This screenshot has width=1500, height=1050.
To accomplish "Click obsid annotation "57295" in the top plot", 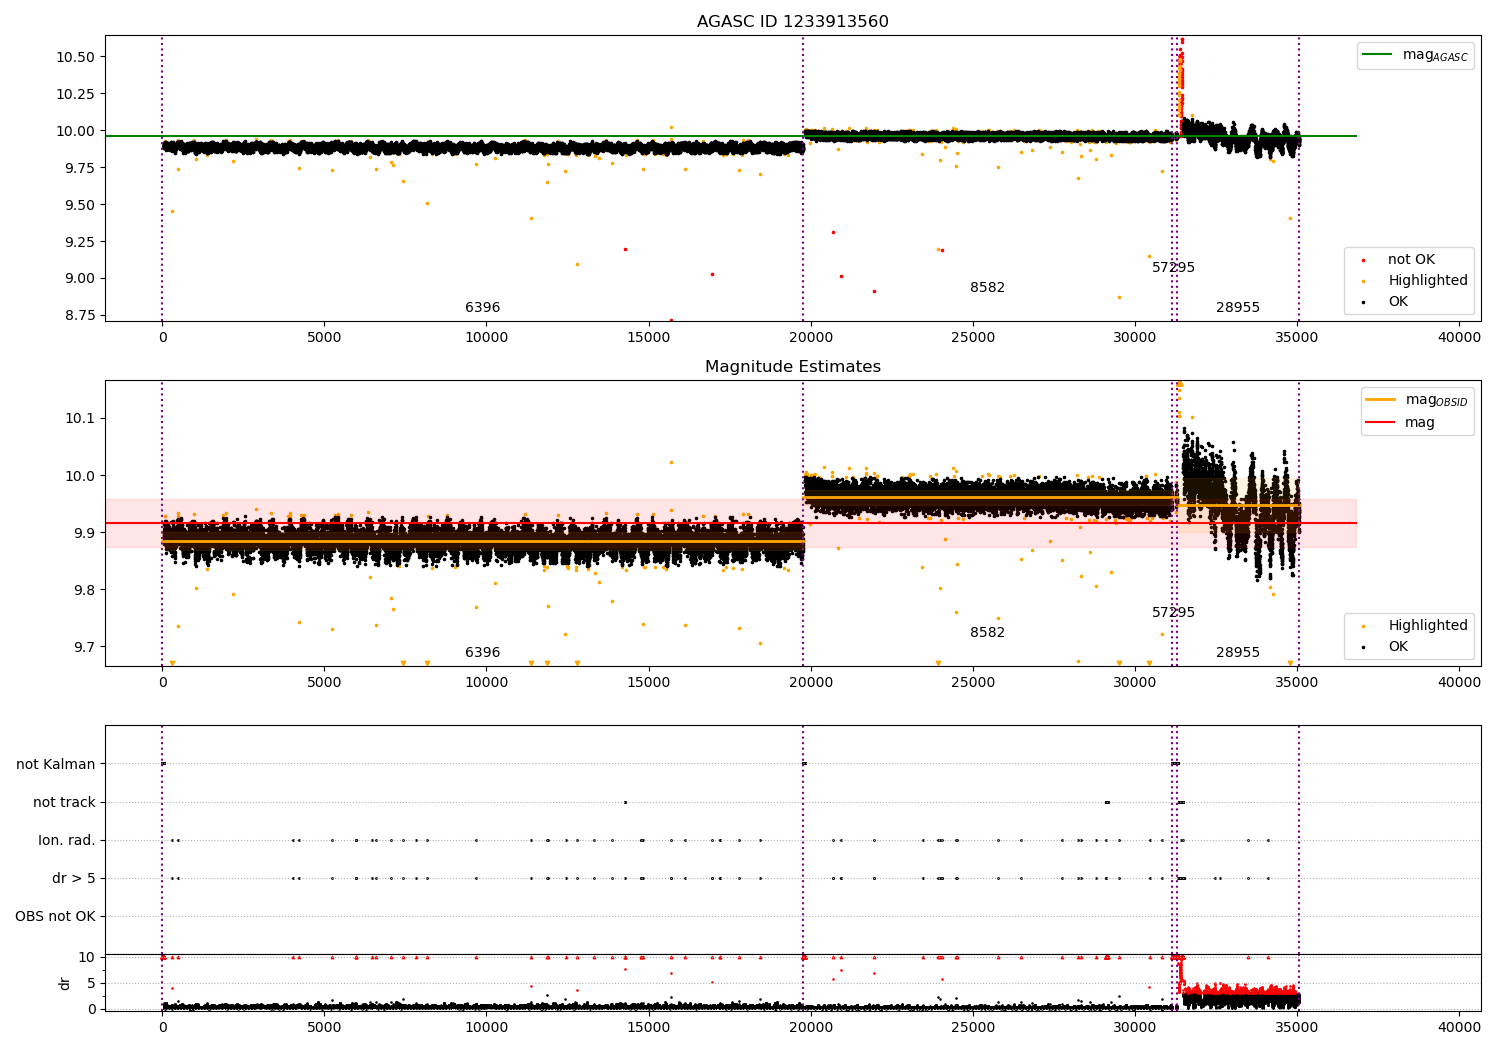I will [1173, 268].
